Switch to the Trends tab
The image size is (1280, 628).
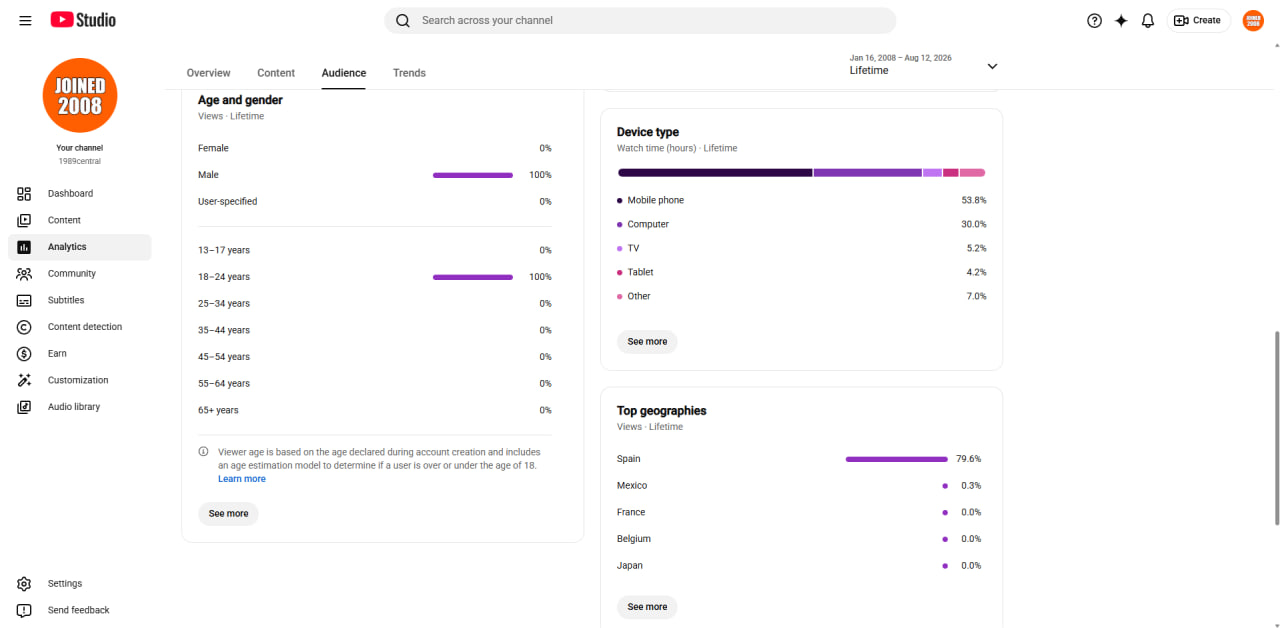pos(409,73)
